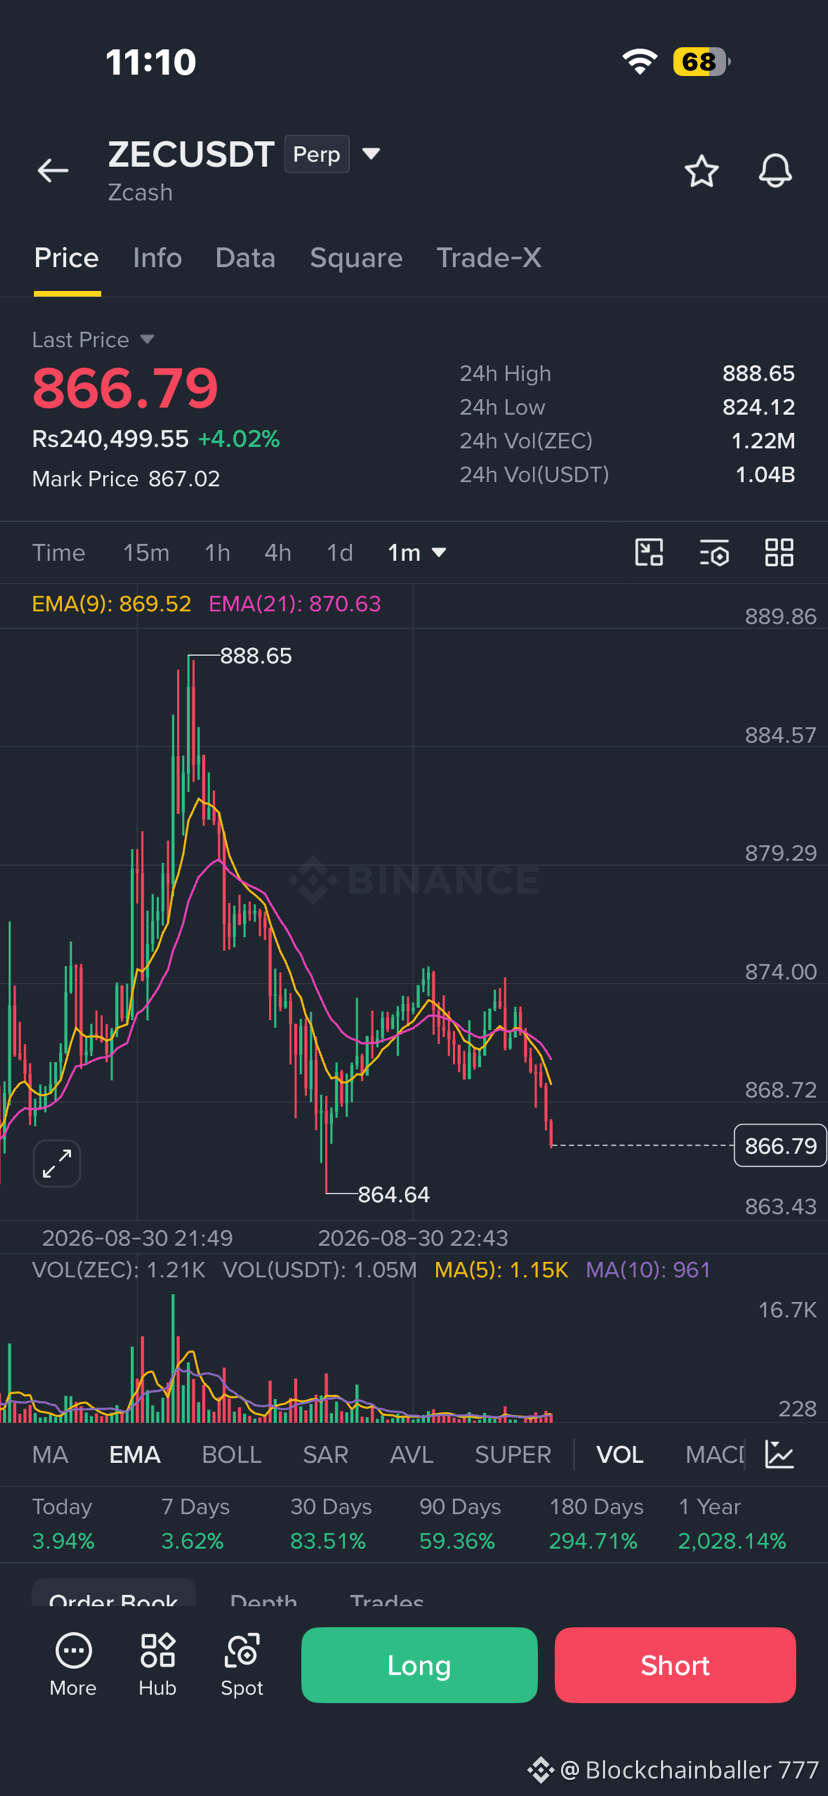The height and width of the screenshot is (1796, 828).
Task: Open indicator chart icon beside MACD
Action: 780,1454
